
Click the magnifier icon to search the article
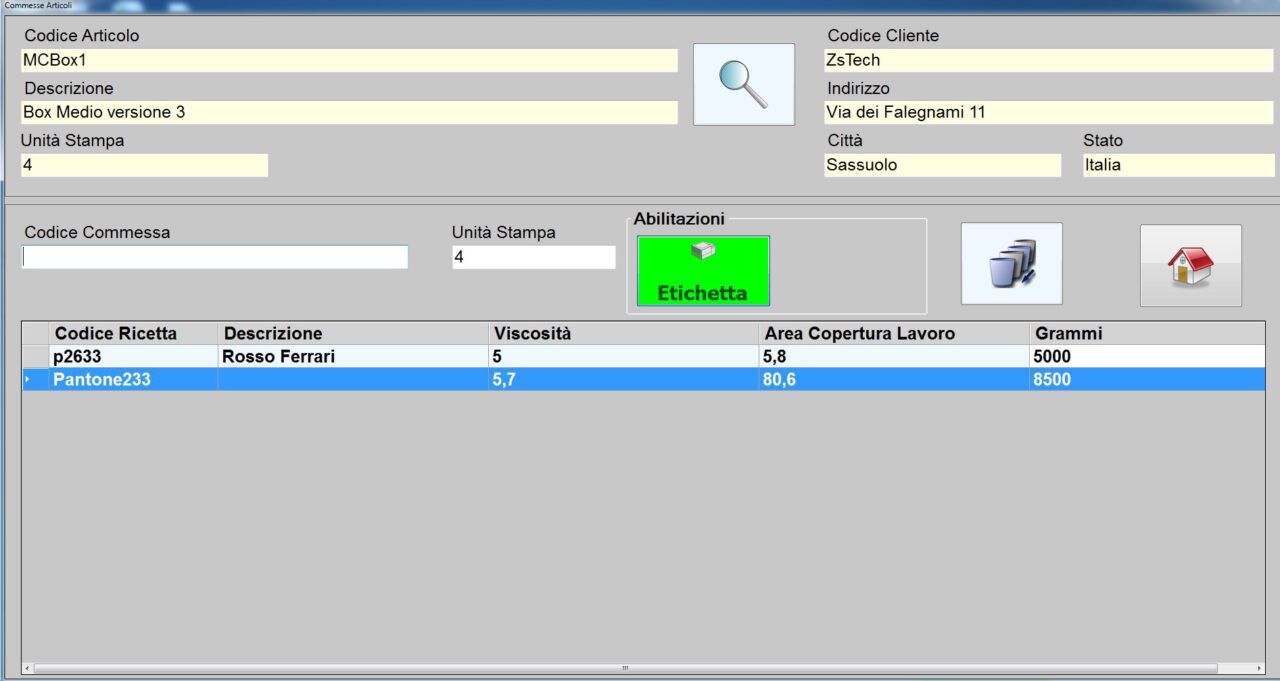pos(742,83)
